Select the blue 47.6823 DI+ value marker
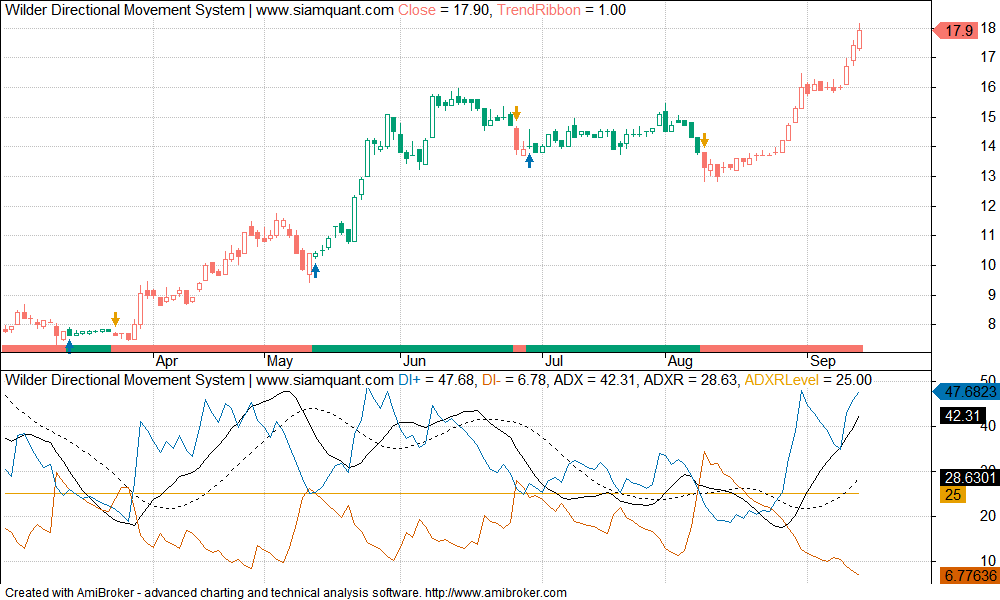The height and width of the screenshot is (600, 1000). point(964,392)
